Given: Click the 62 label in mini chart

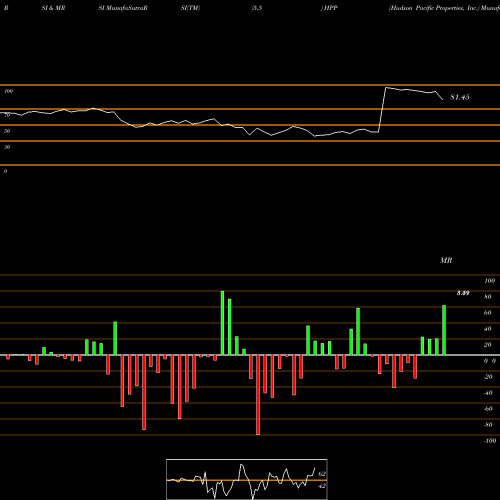Looking at the screenshot, I should (322, 474).
